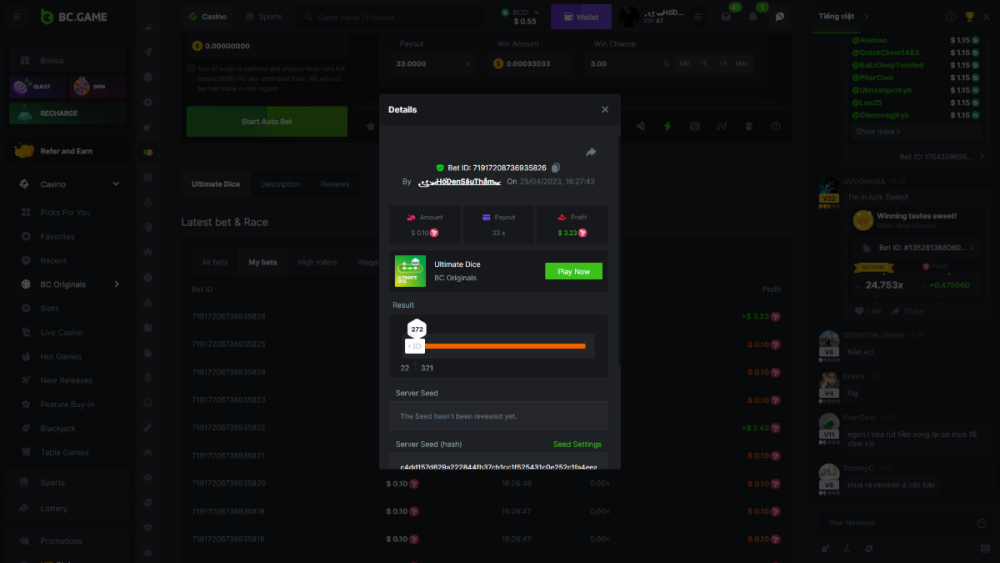Toggle the chat panel bubble icon
This screenshot has width=1000, height=563.
(780, 17)
